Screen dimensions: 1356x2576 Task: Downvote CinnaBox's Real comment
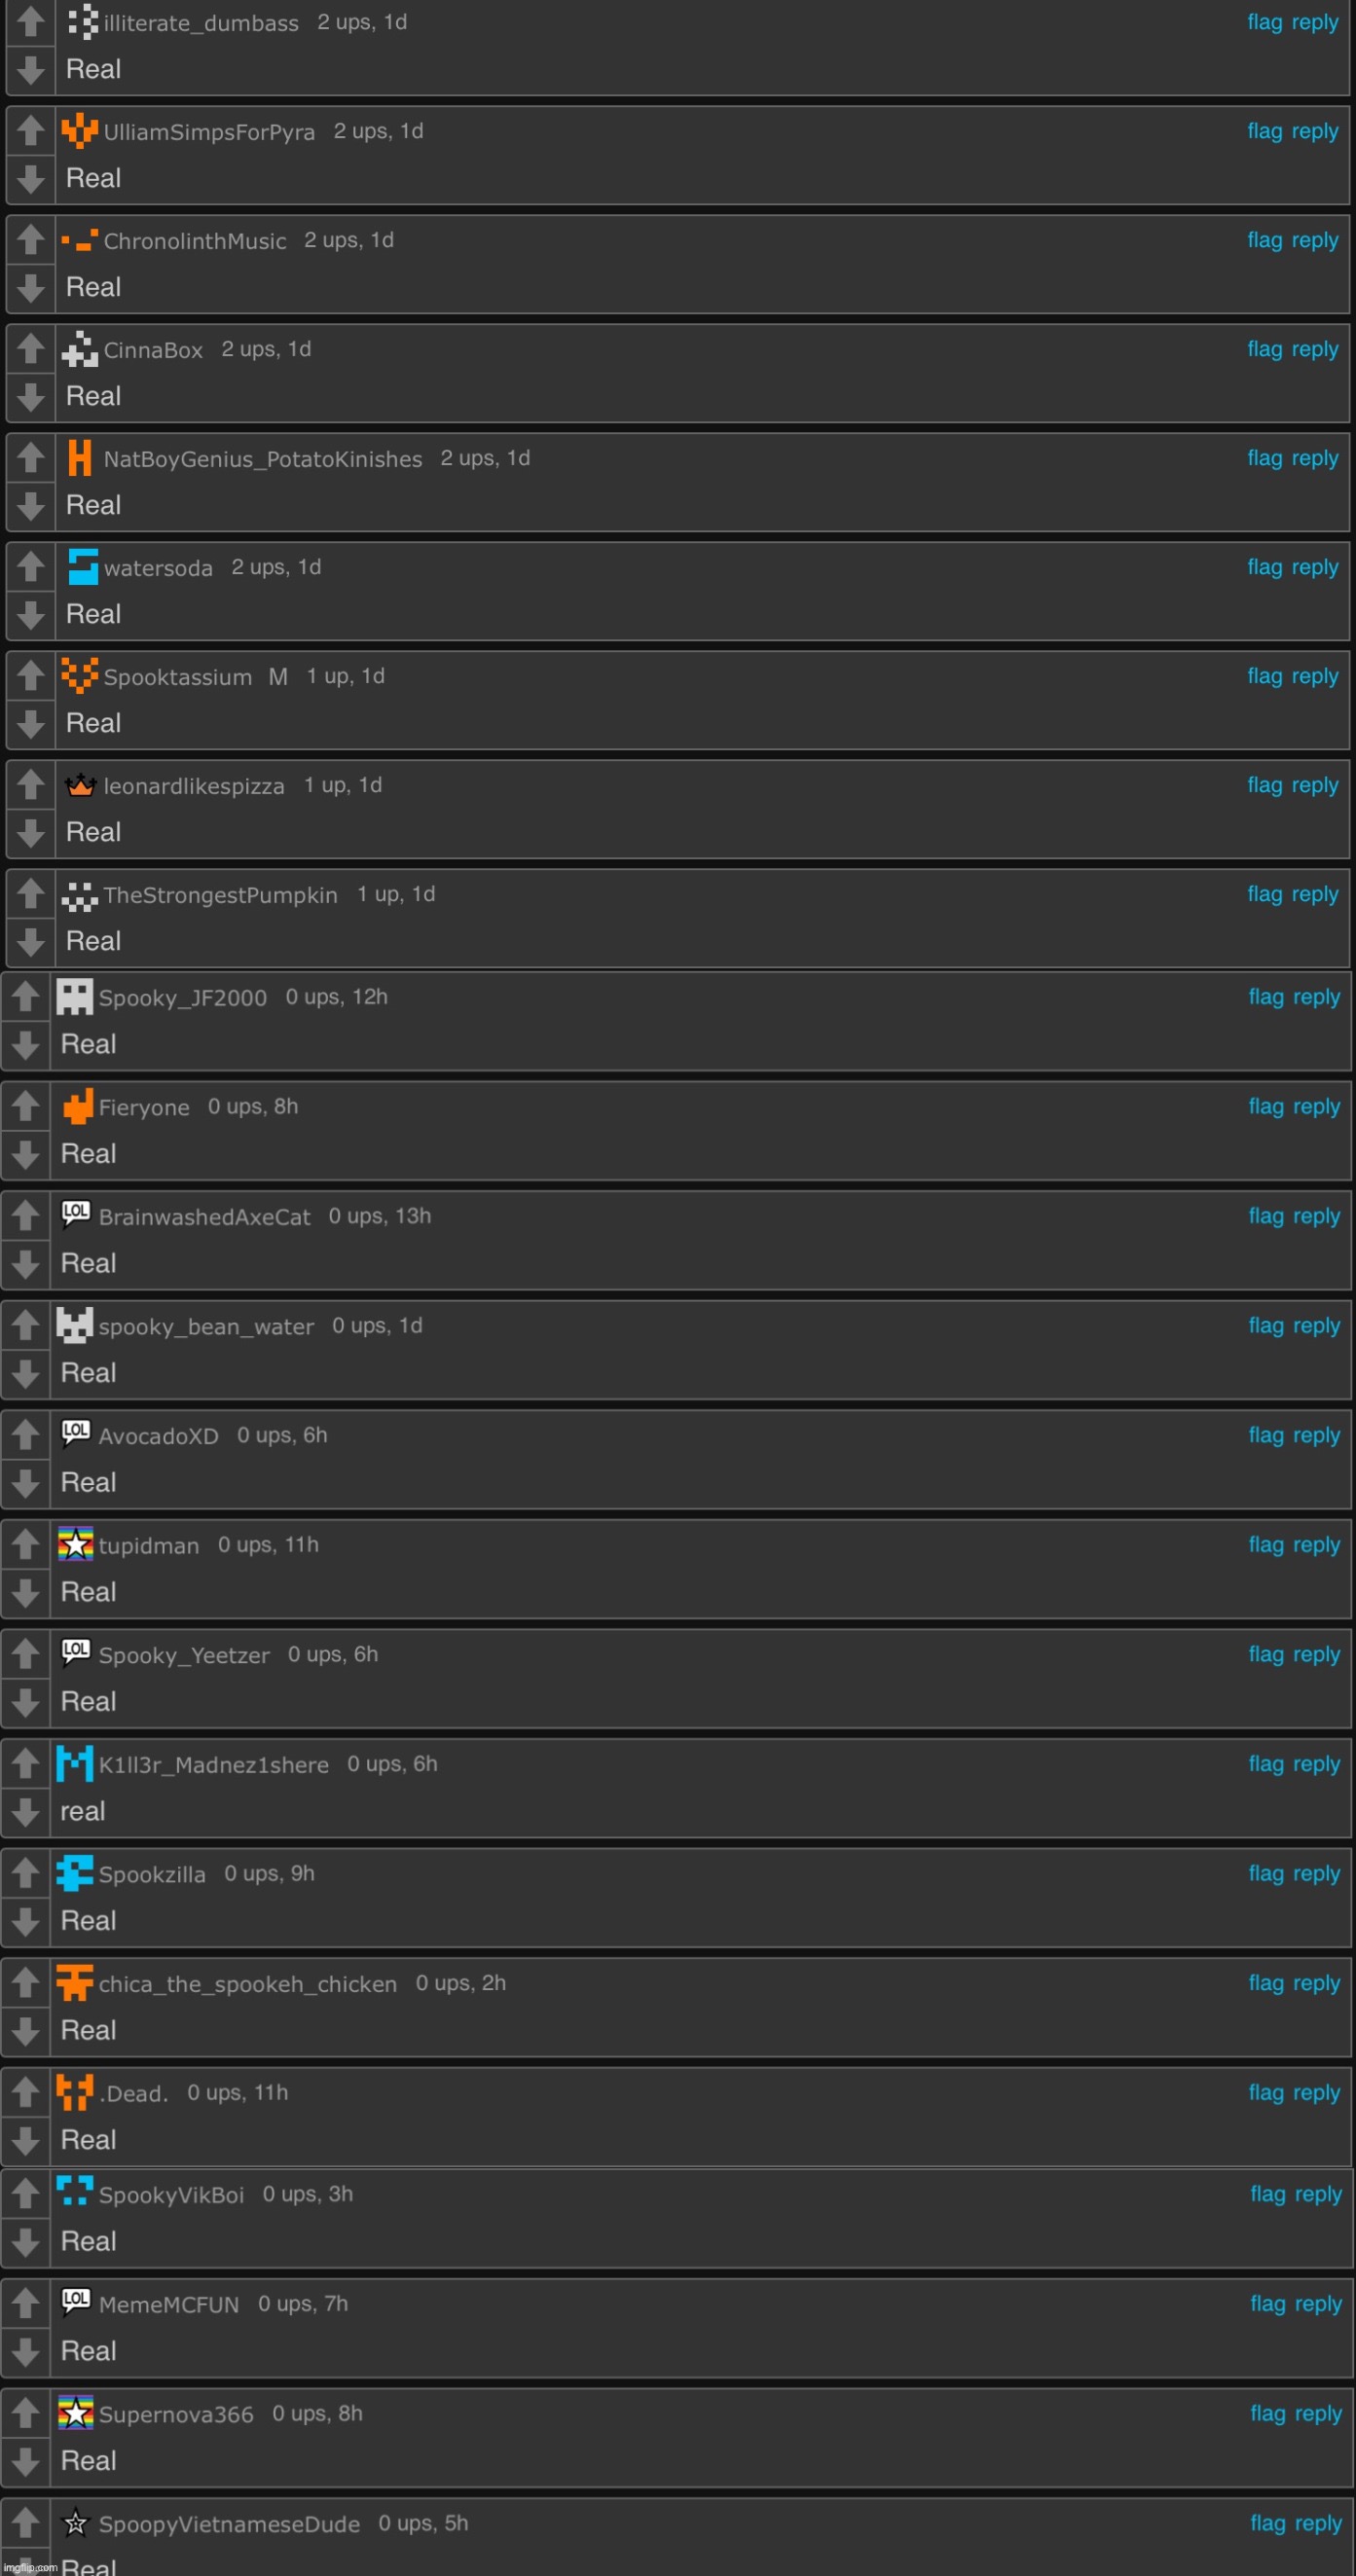[31, 397]
